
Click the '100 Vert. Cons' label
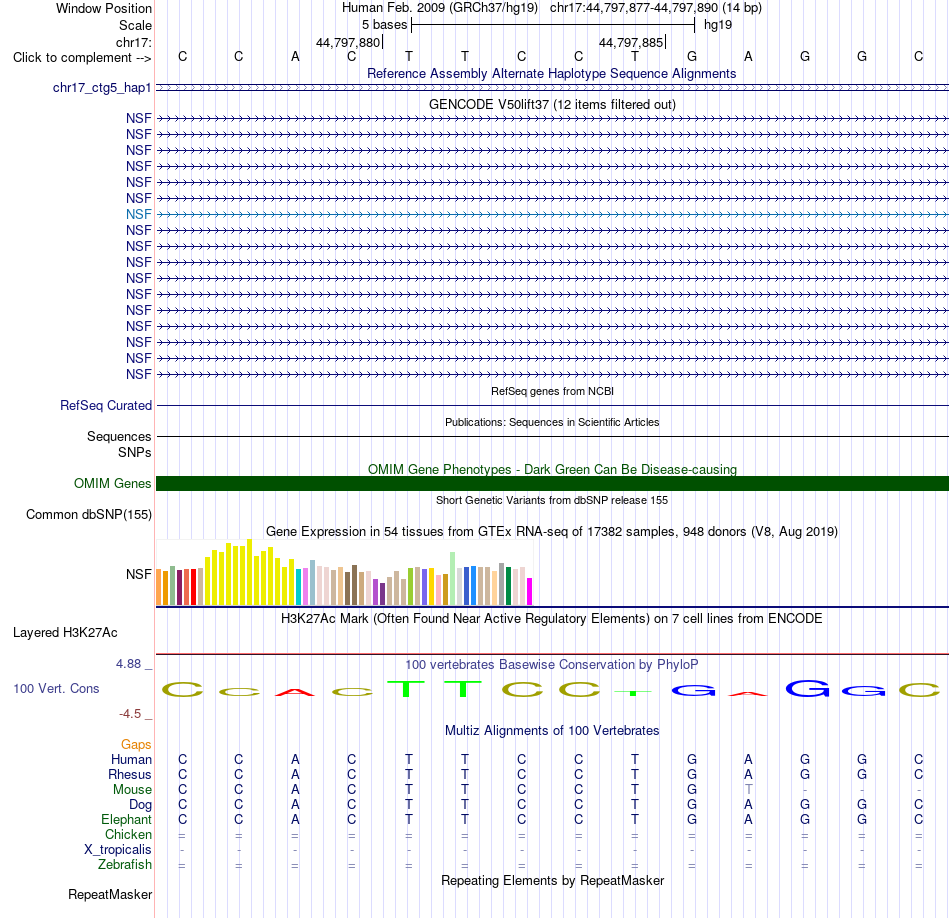click(56, 688)
